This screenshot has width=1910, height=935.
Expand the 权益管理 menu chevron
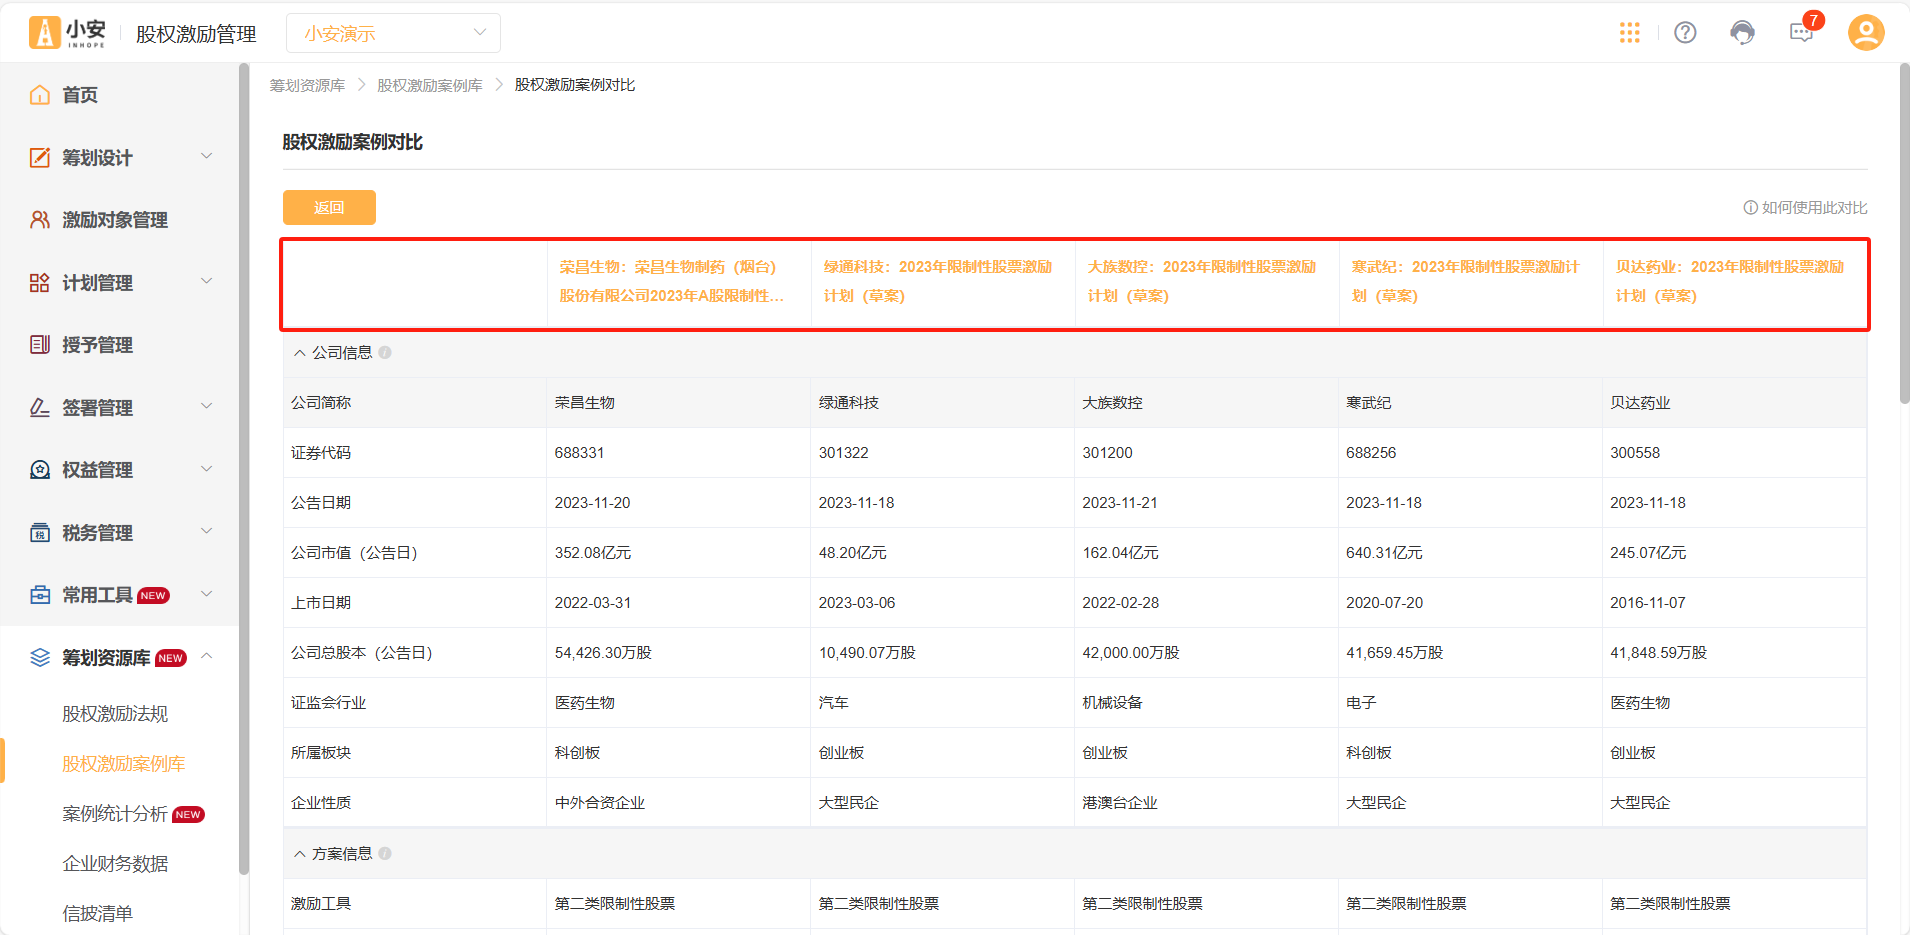coord(207,468)
